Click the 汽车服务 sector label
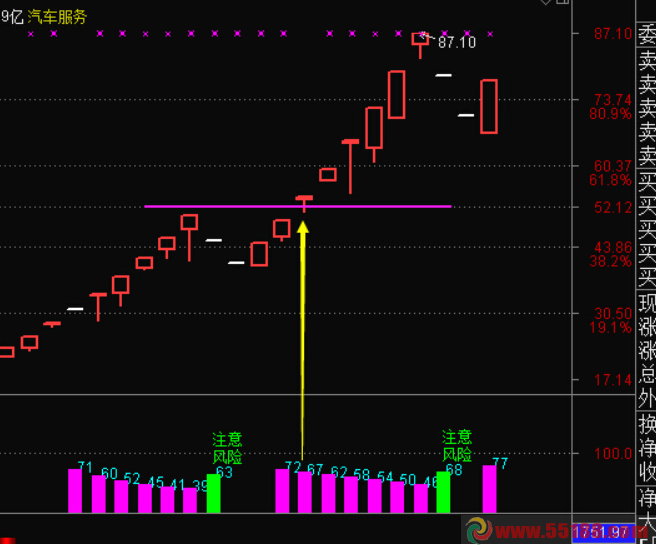The image size is (656, 545). [x=57, y=17]
